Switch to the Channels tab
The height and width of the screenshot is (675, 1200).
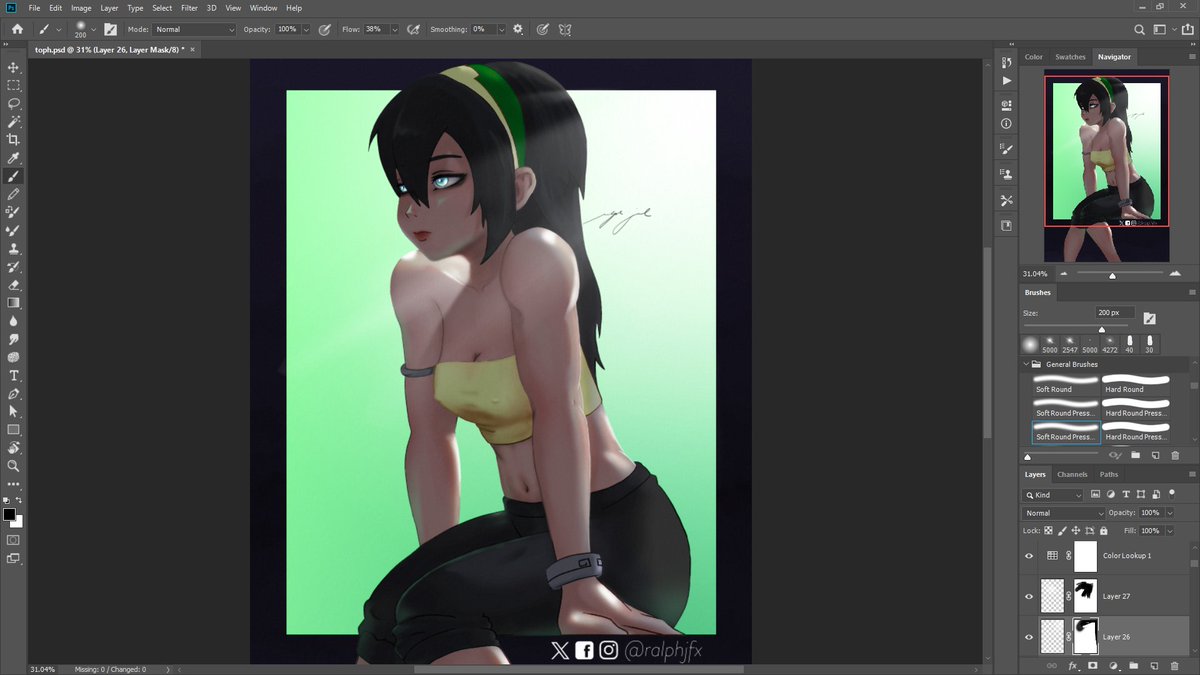click(1072, 474)
